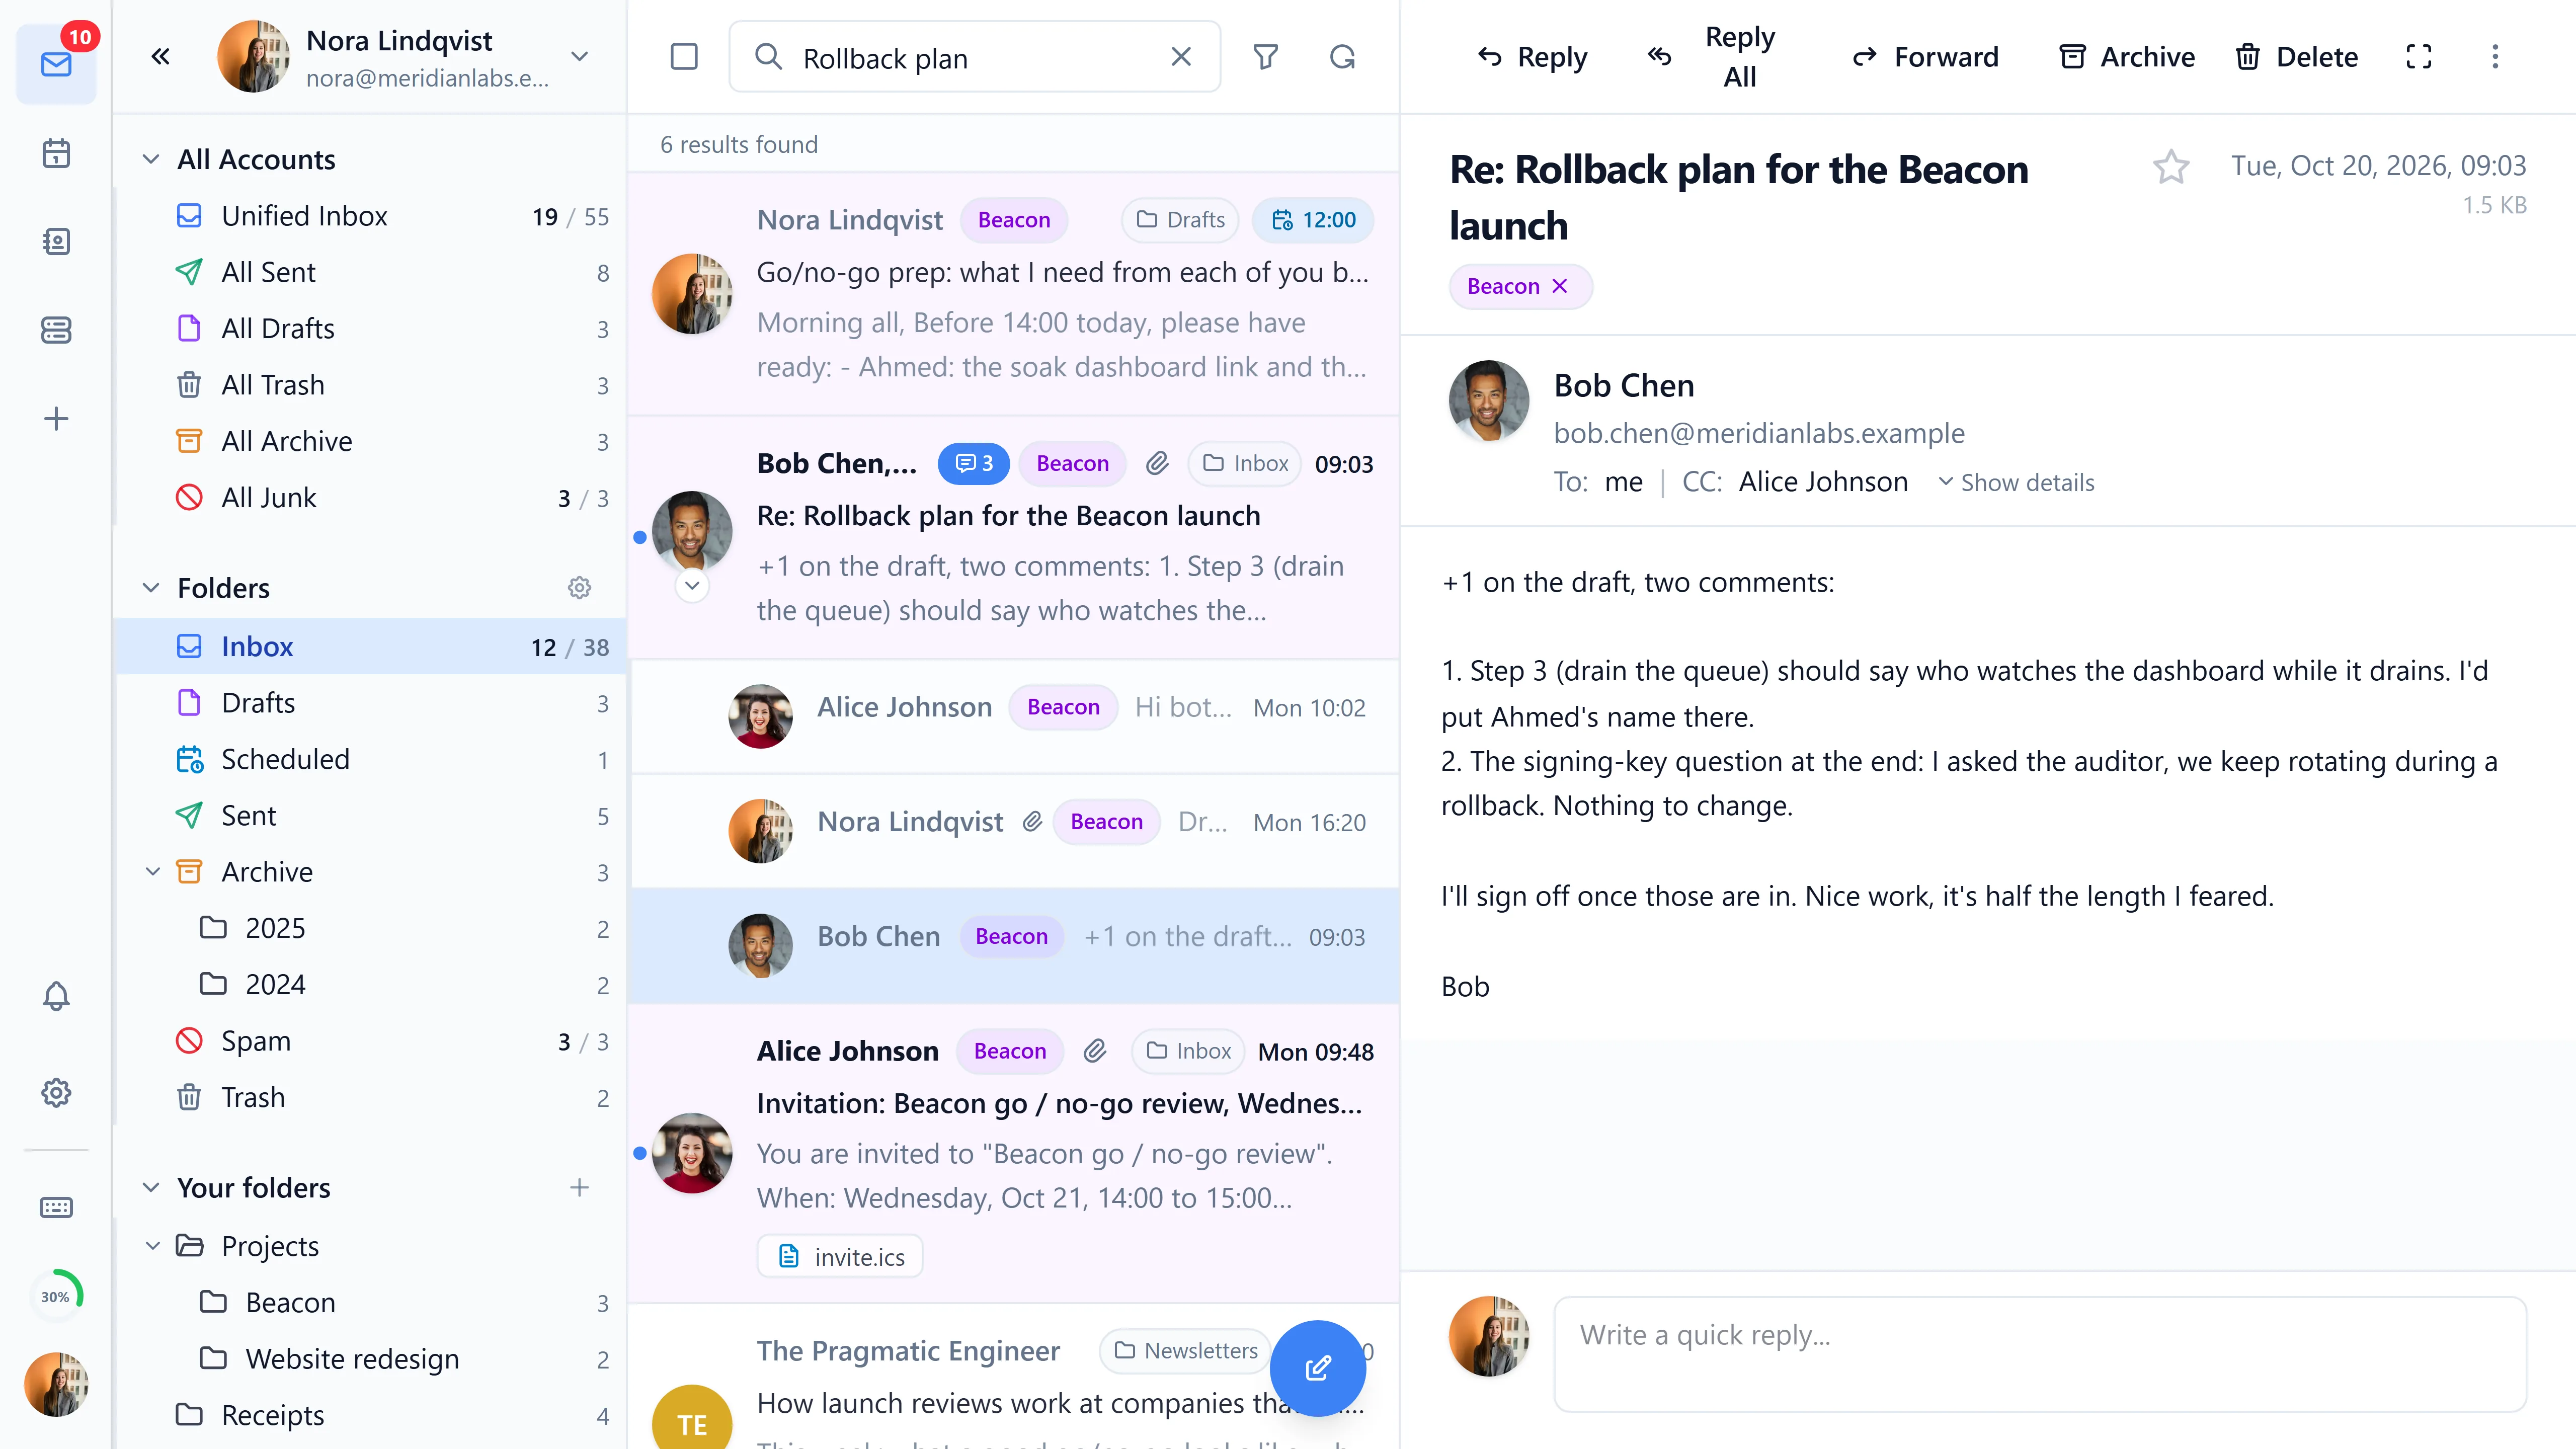Reply to Bob Chen's email

pyautogui.click(x=1532, y=57)
